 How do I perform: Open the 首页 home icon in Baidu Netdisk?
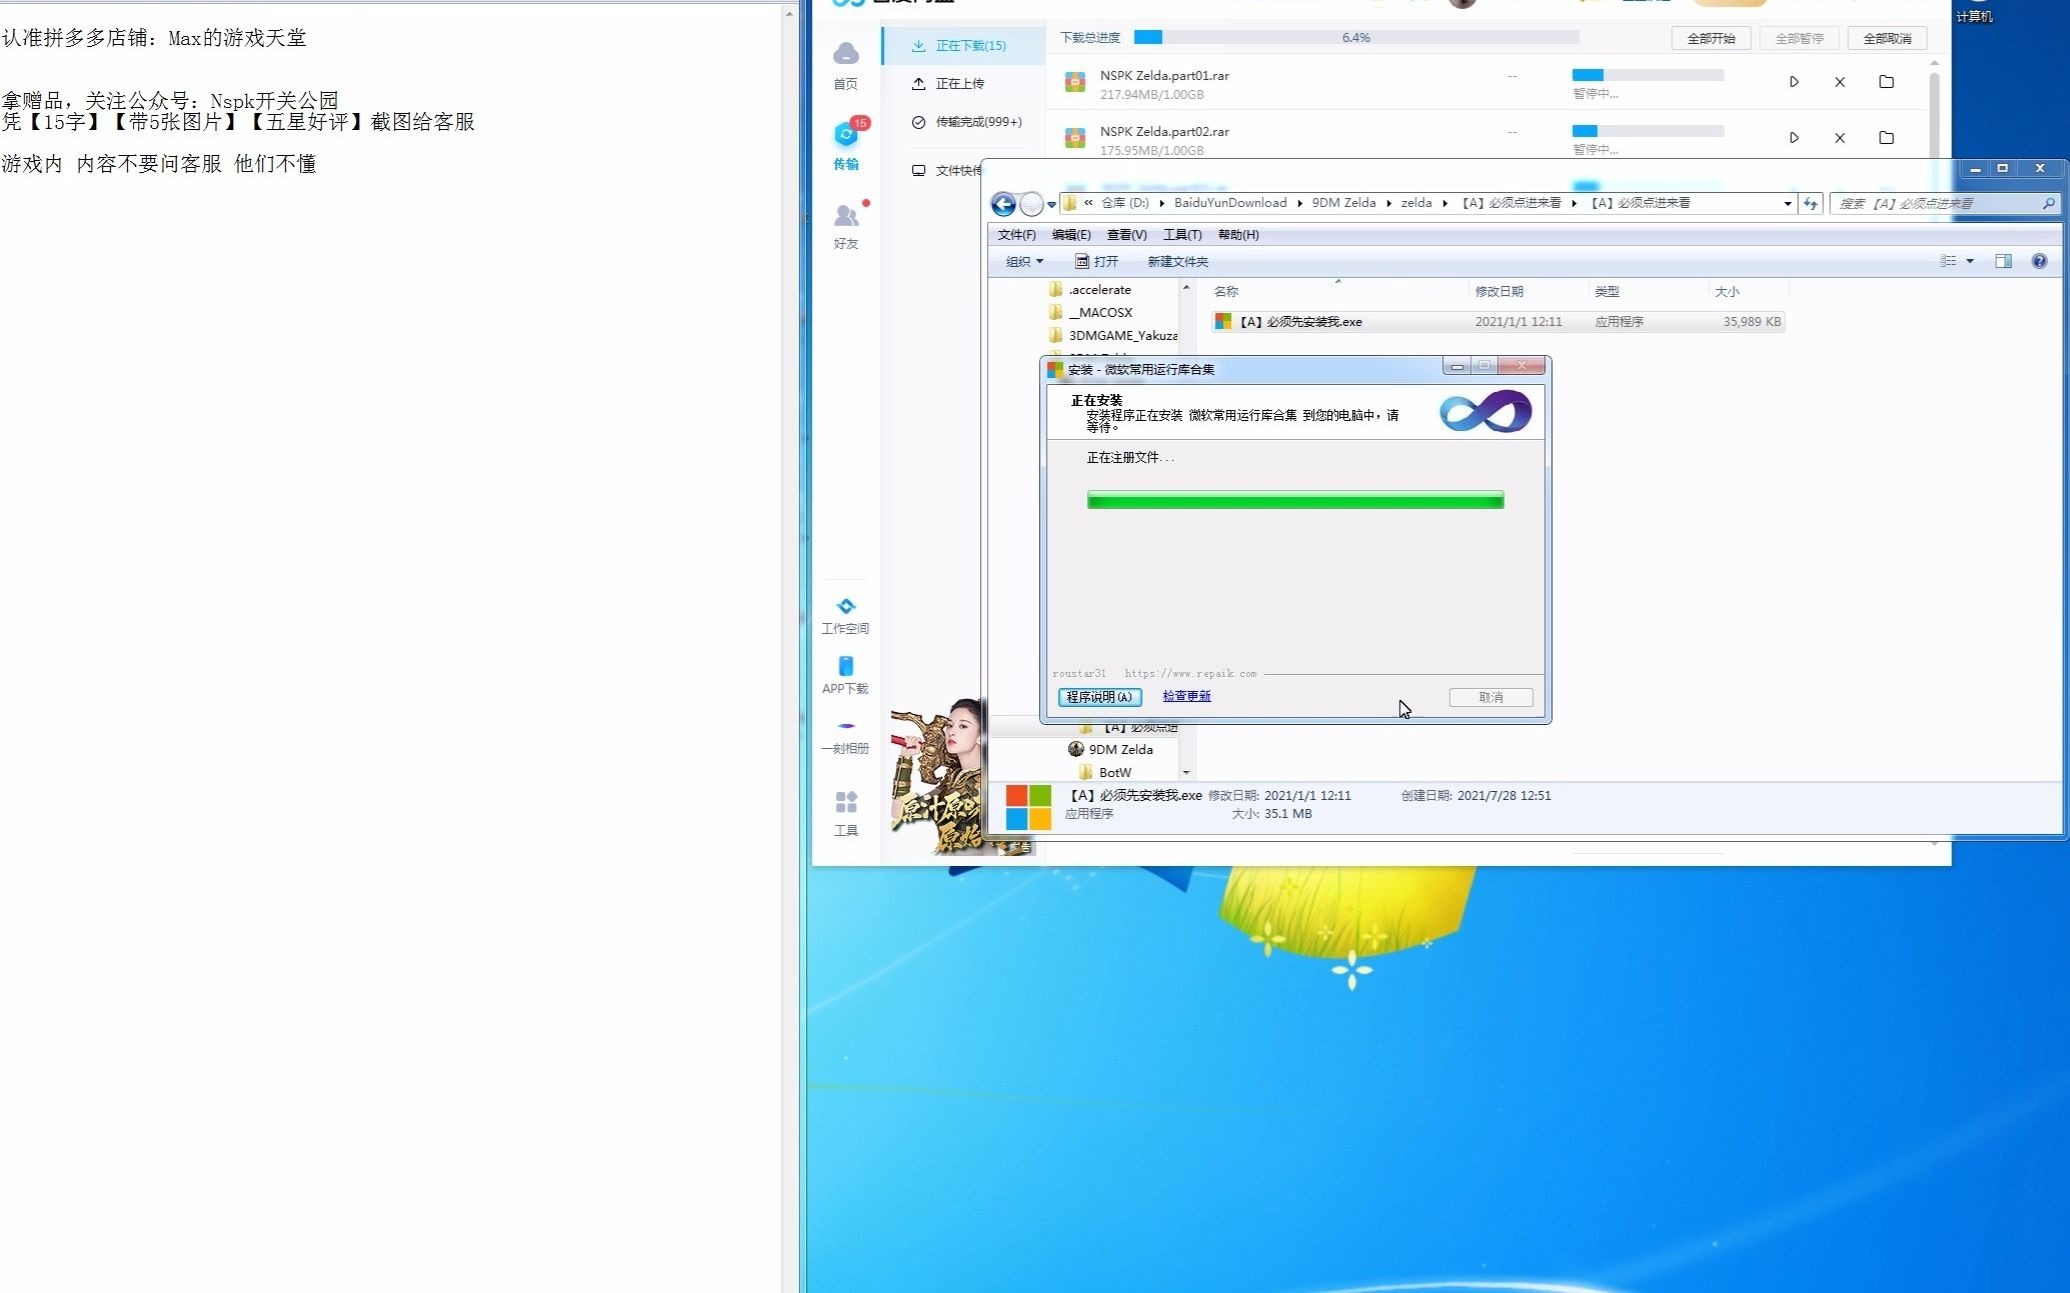click(846, 65)
